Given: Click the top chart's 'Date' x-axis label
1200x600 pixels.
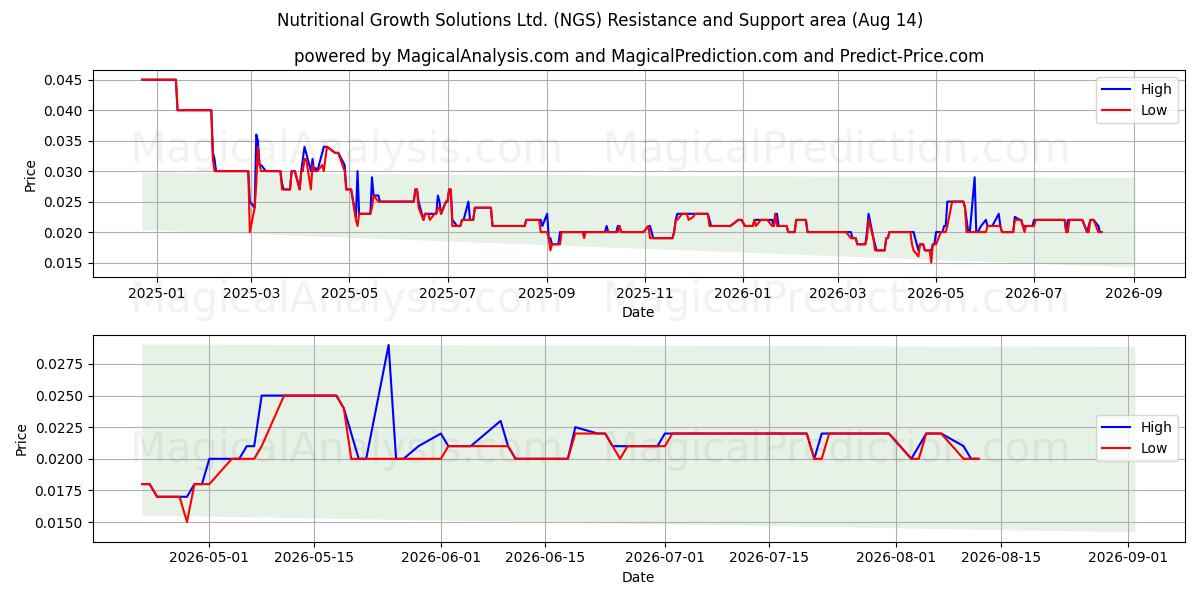Looking at the screenshot, I should click(x=638, y=312).
